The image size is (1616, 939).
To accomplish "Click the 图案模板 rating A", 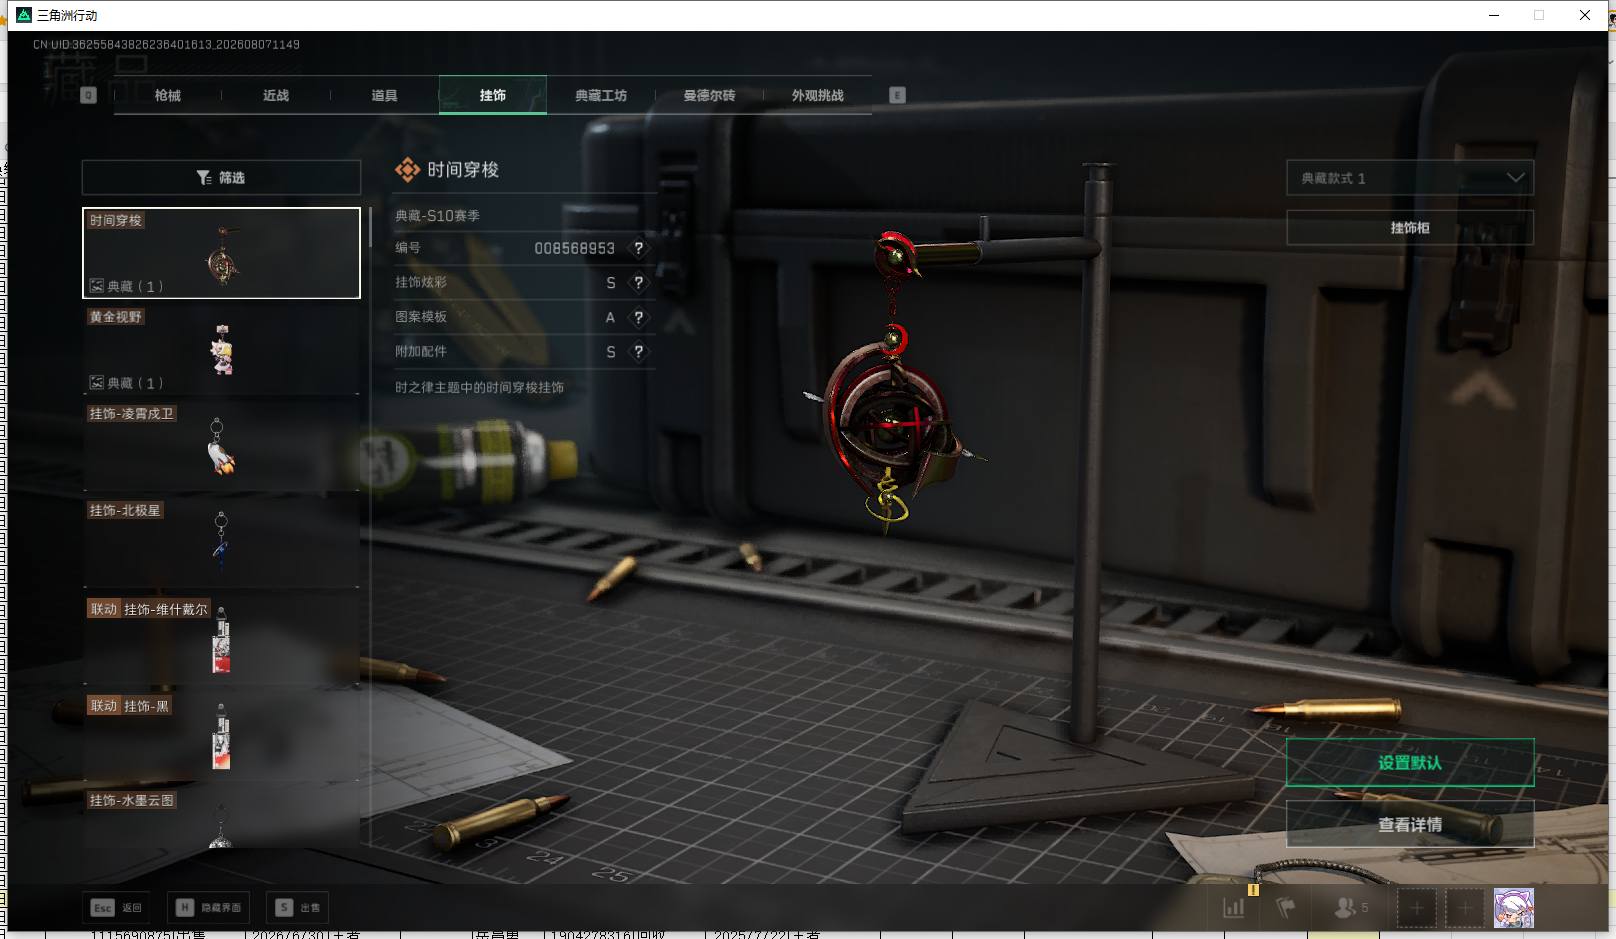I will (x=610, y=317).
